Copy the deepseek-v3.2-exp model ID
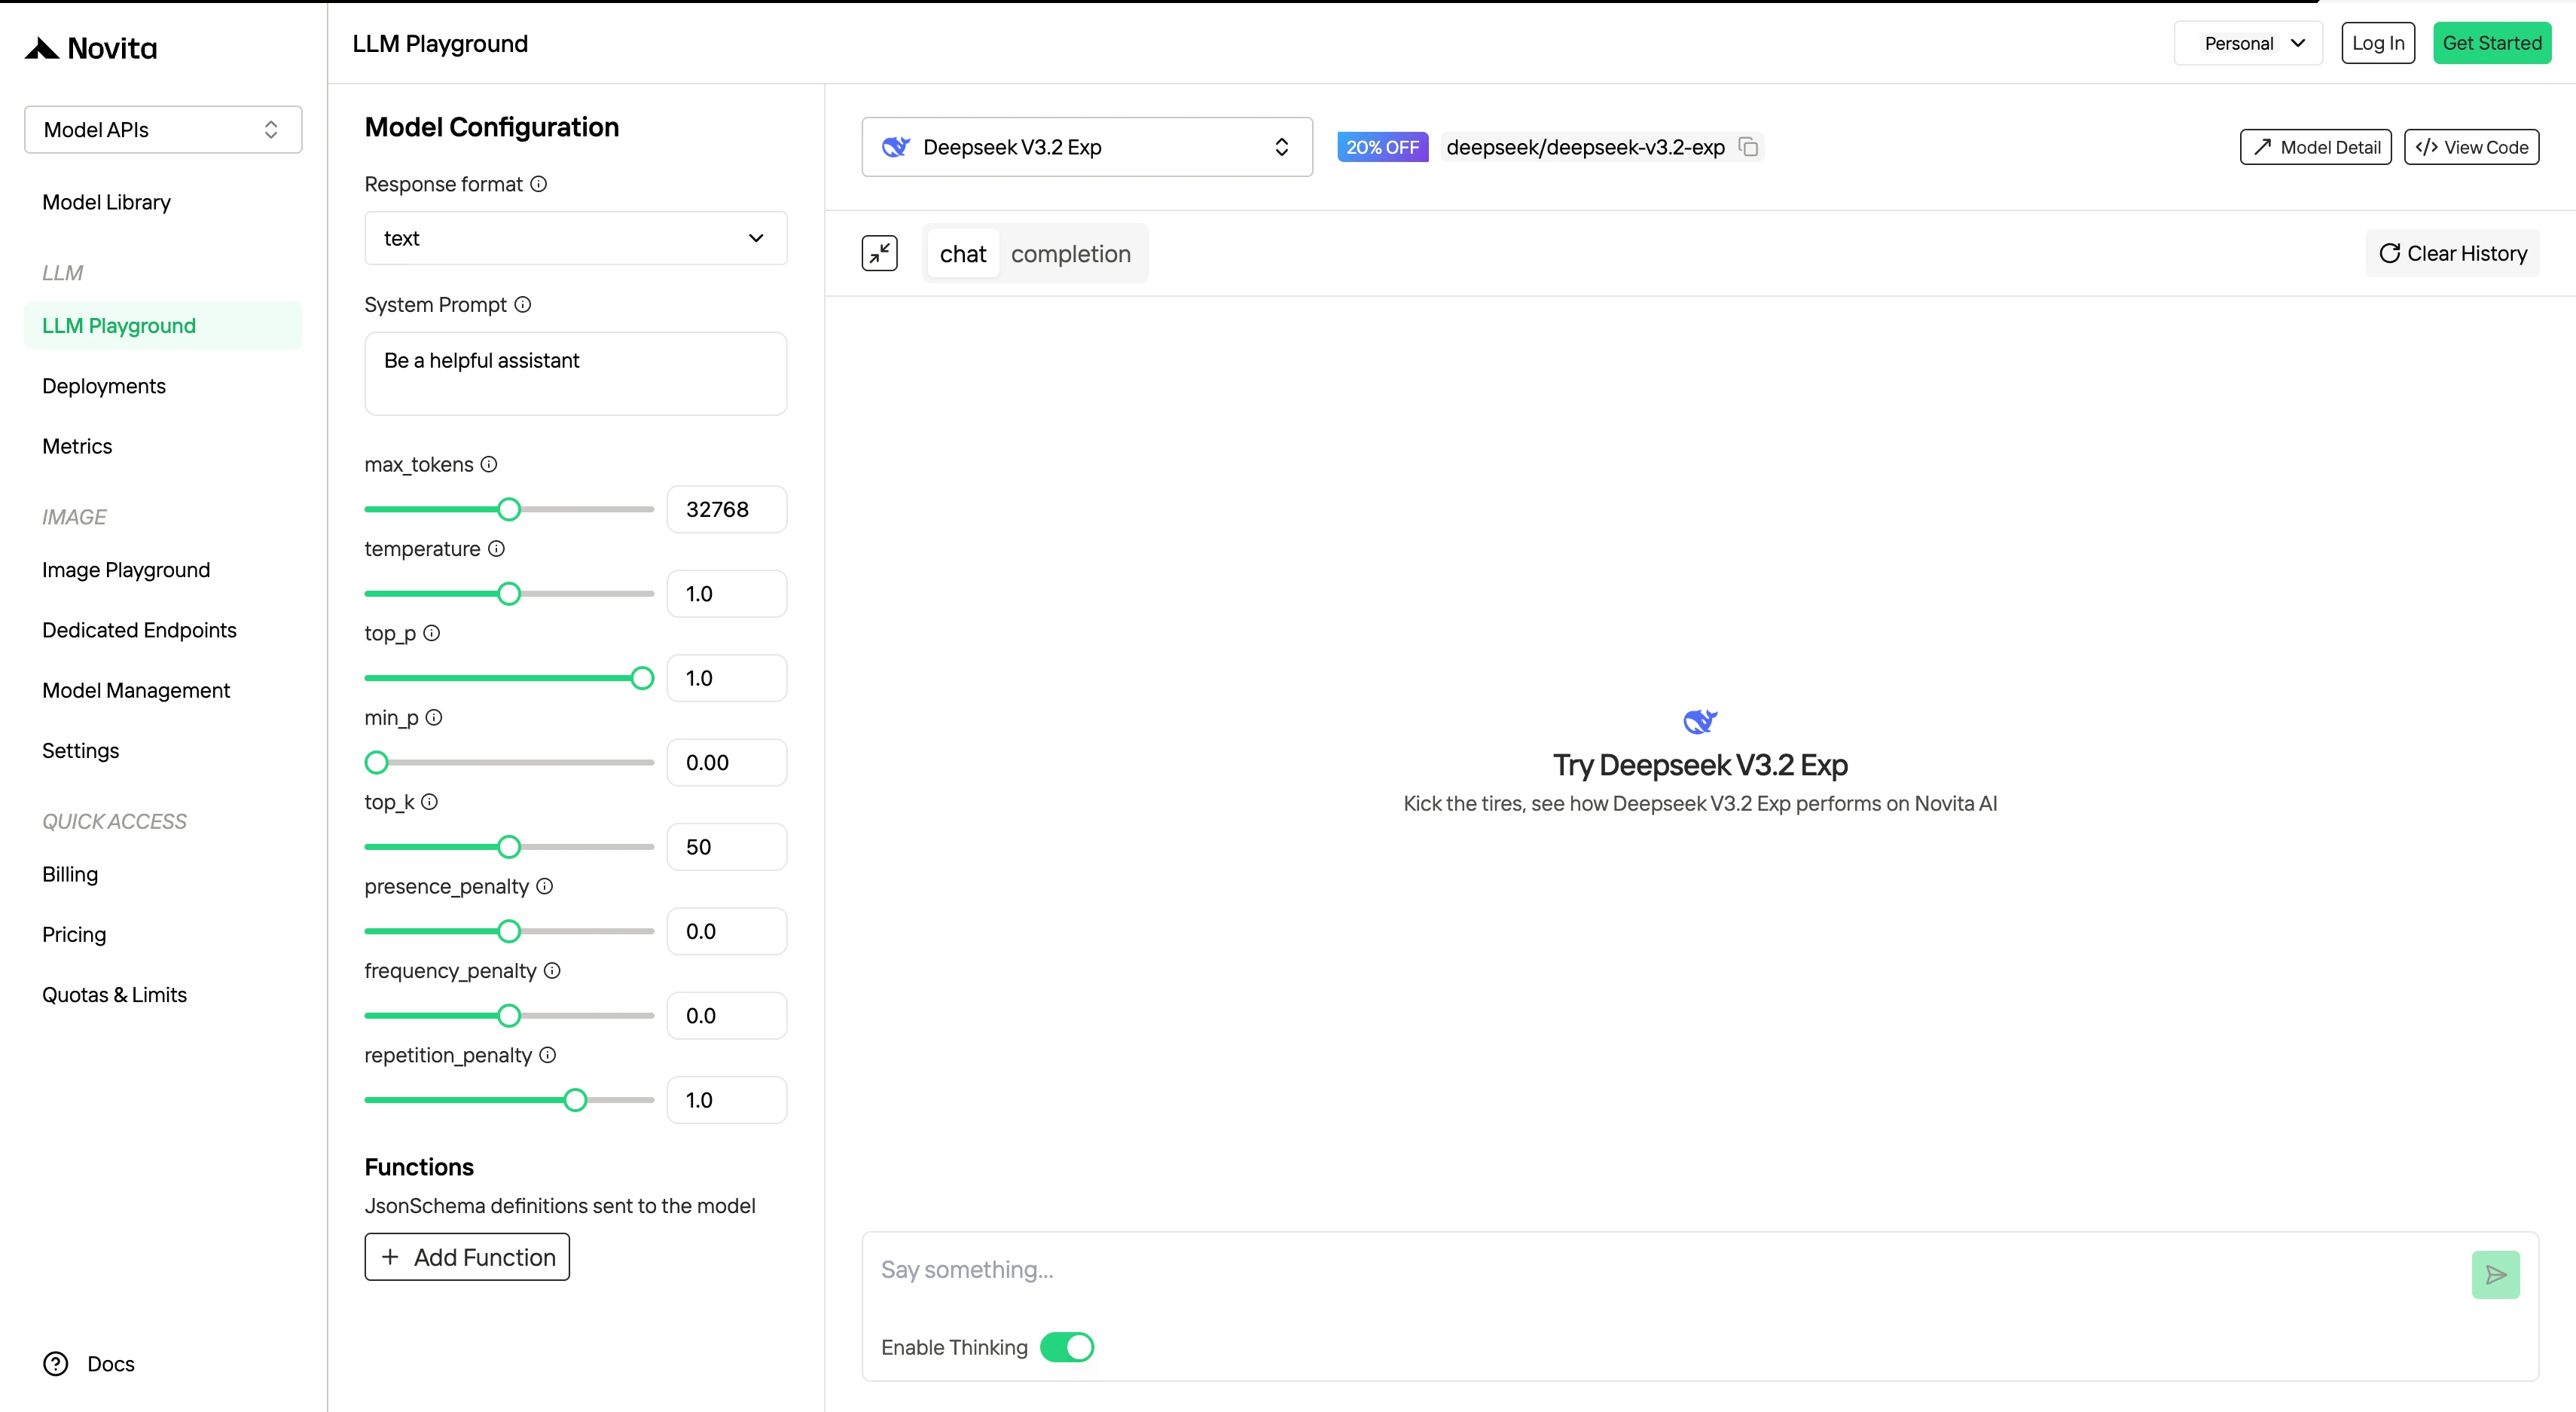 coord(1748,147)
